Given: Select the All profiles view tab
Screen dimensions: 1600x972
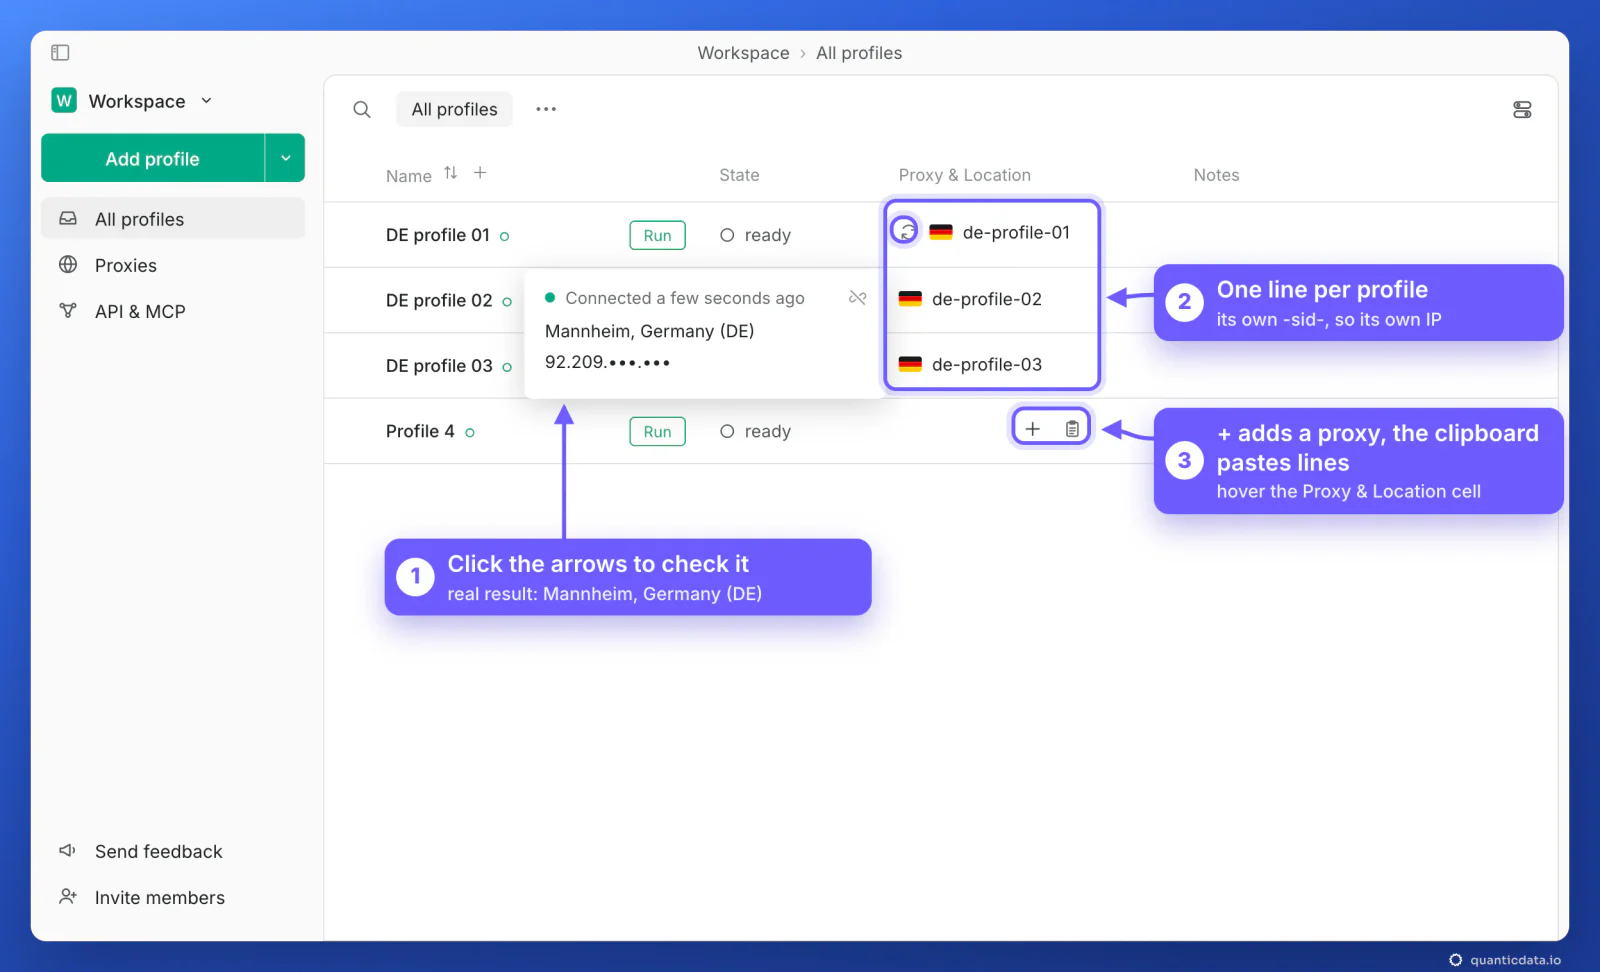Looking at the screenshot, I should click(x=454, y=109).
